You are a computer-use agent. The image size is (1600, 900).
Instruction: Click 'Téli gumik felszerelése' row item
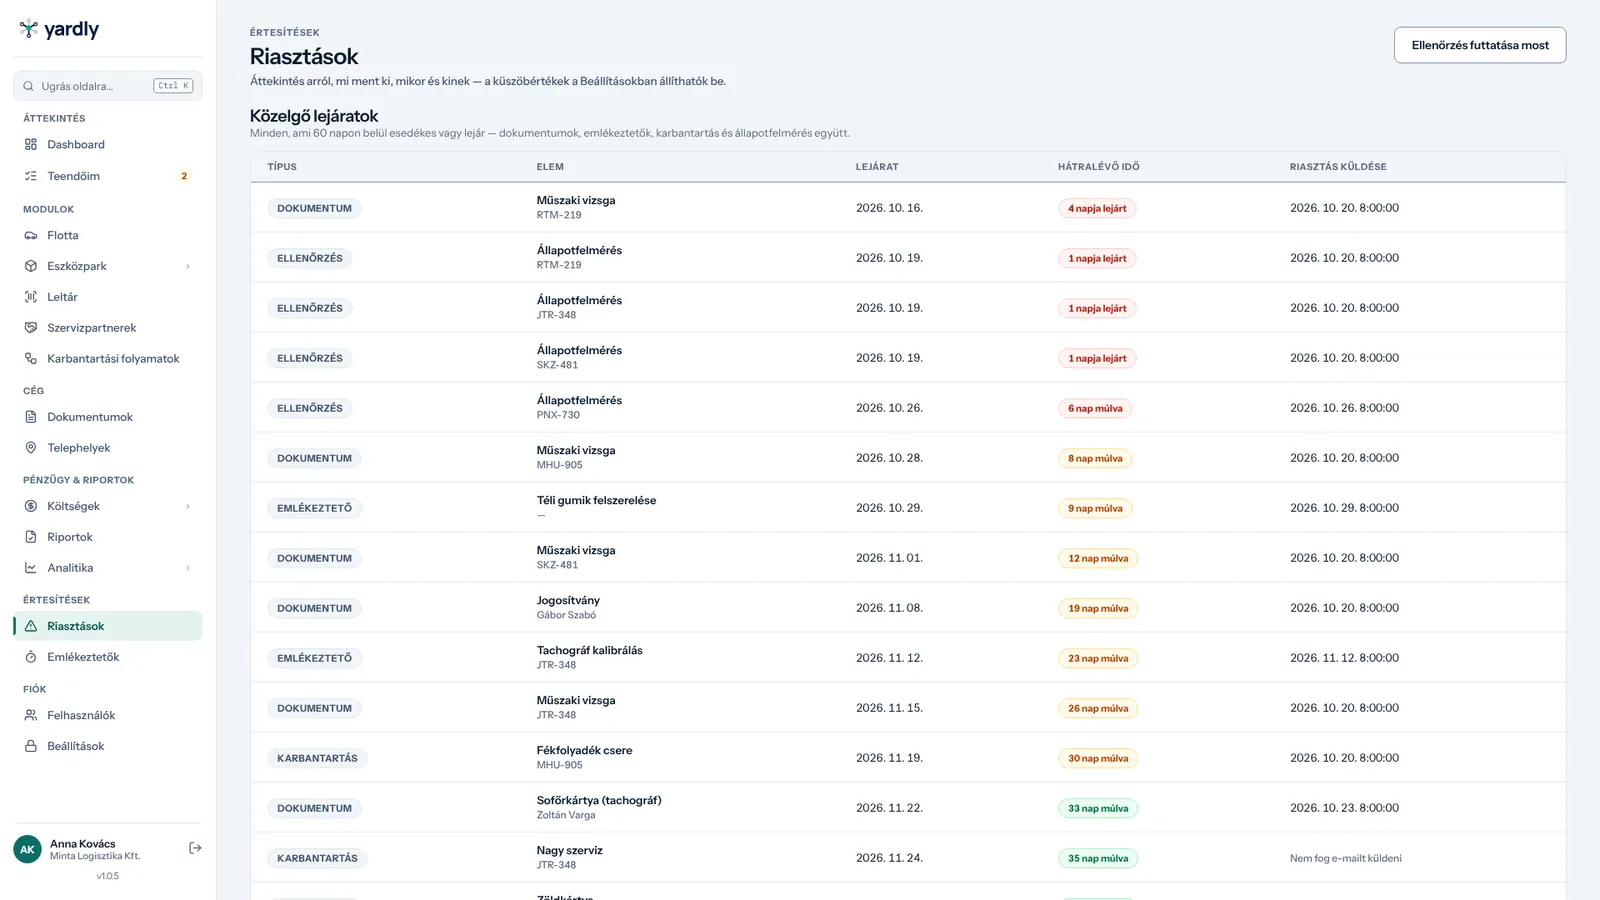pos(596,501)
